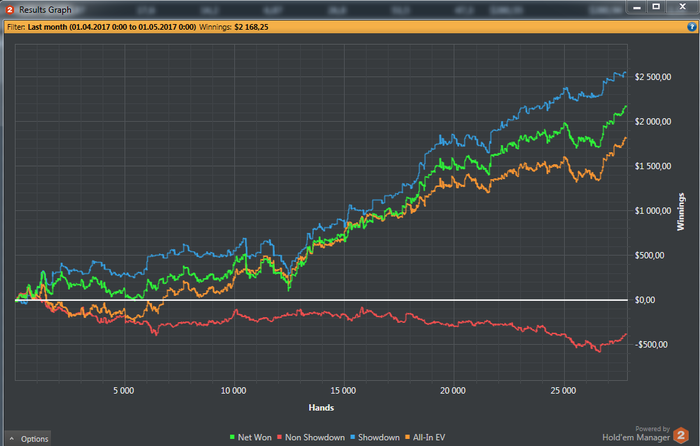700x446 pixels.
Task: Expand the Options panel
Action: pyautogui.click(x=29, y=439)
